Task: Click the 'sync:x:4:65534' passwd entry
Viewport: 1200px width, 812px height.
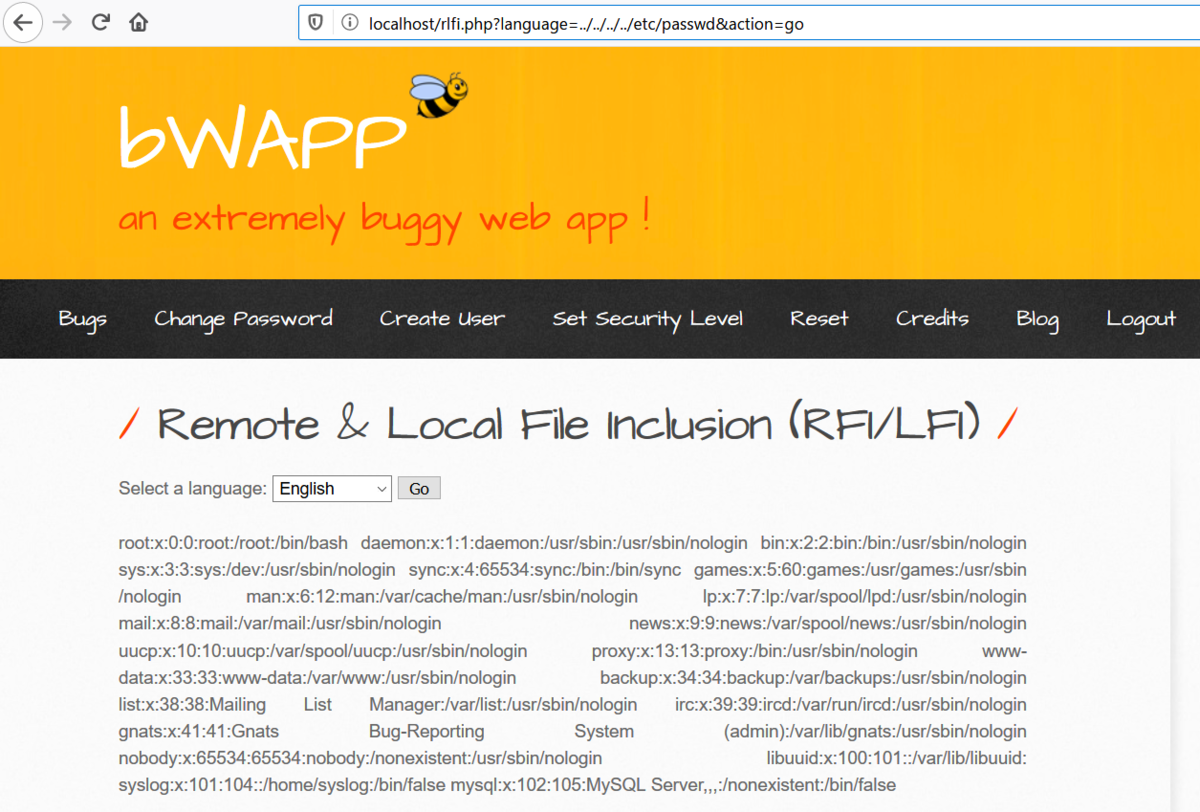Action: click(x=545, y=570)
